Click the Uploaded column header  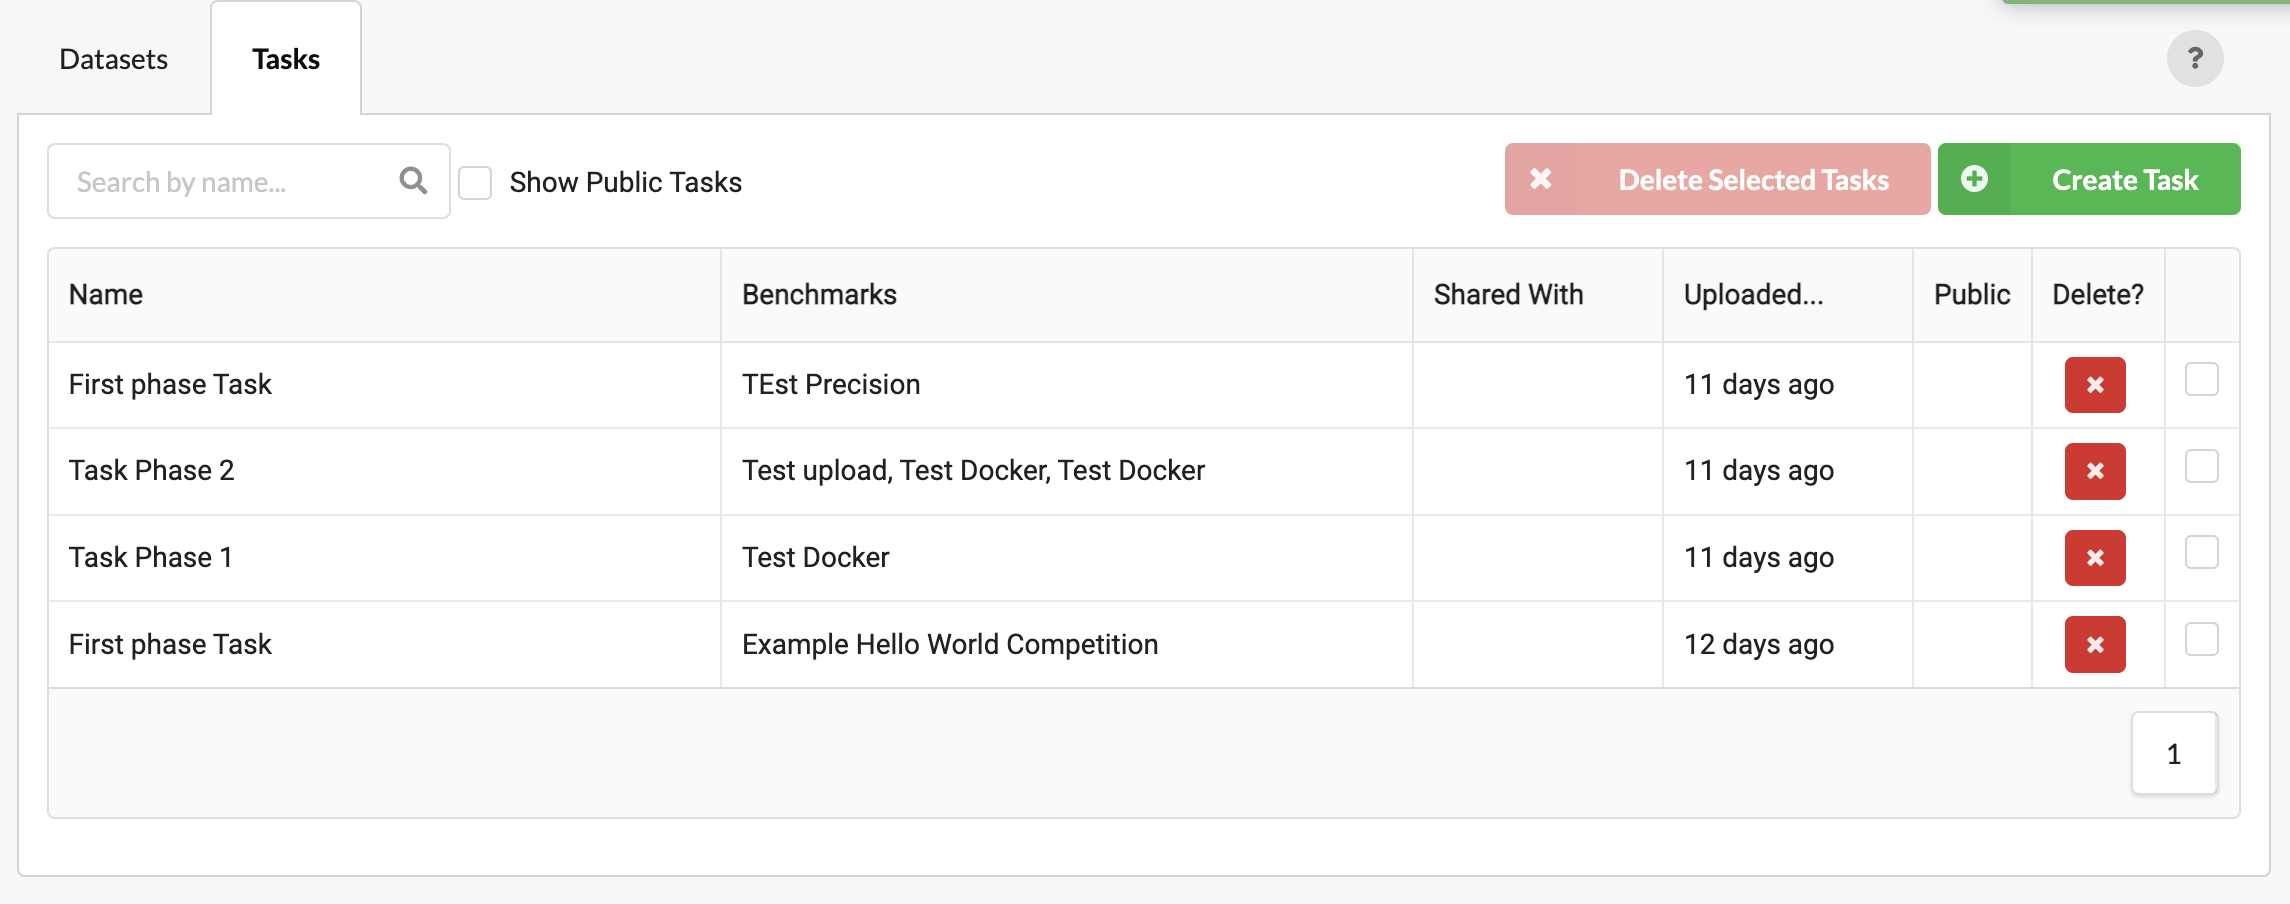[1753, 294]
